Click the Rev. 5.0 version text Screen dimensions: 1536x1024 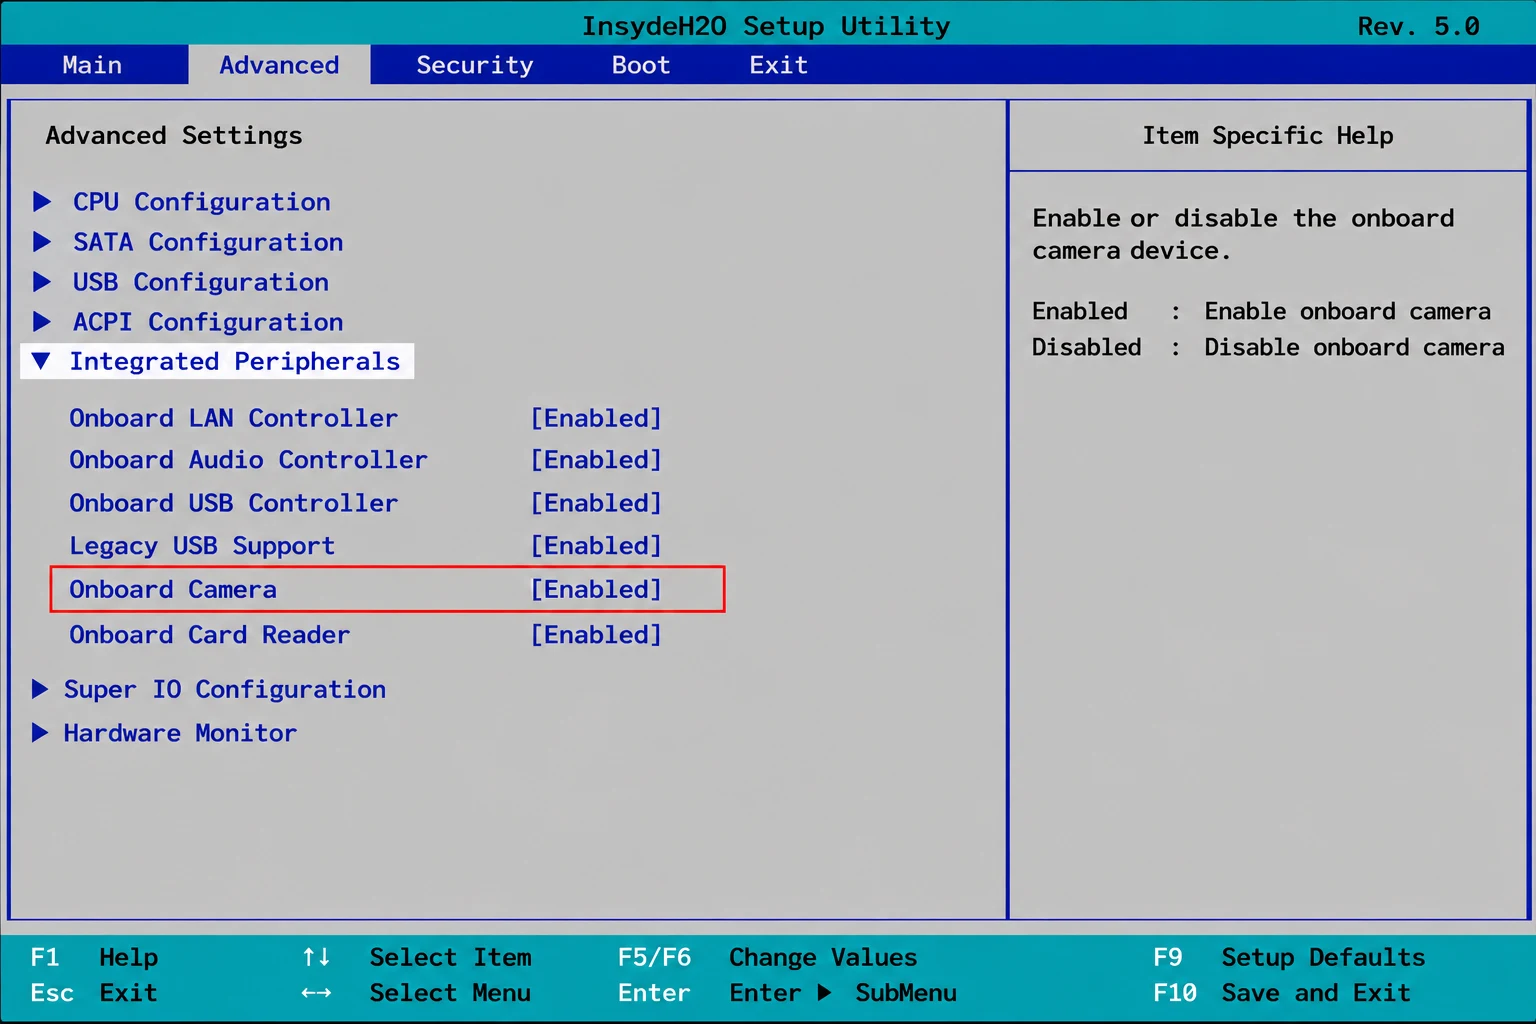click(1418, 26)
